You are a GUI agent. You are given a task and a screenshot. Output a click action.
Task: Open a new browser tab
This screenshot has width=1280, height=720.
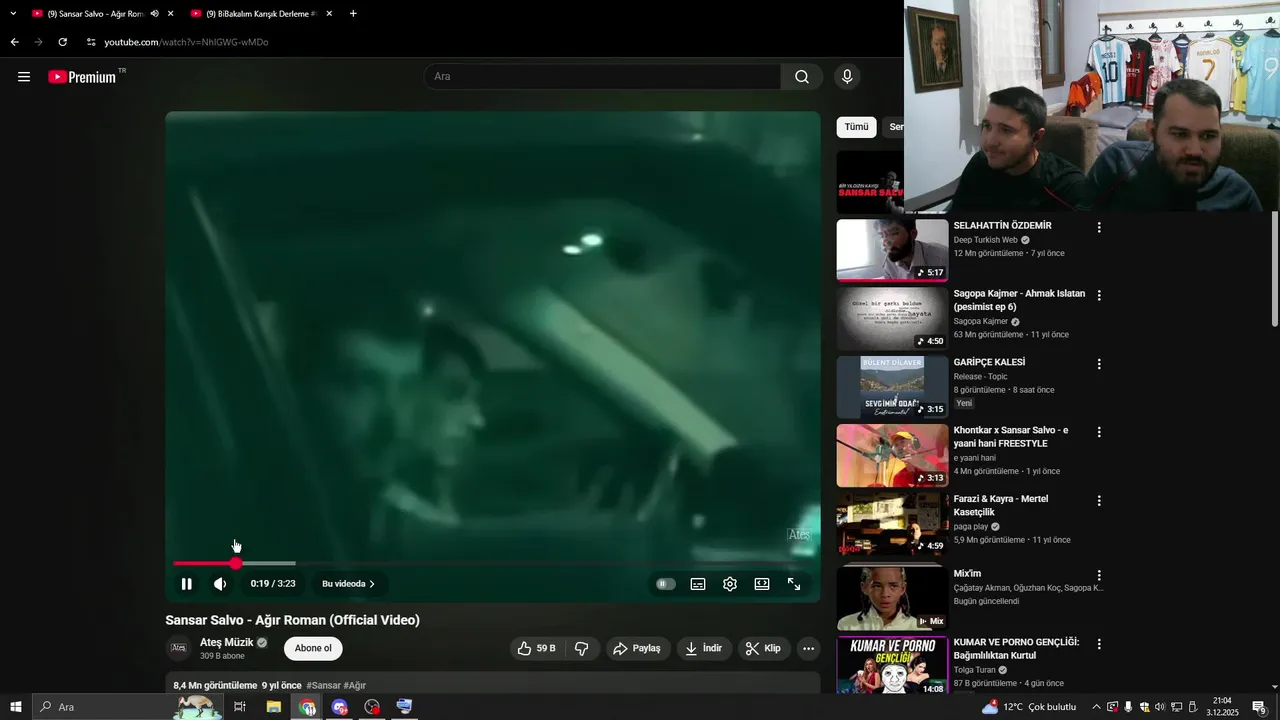(353, 14)
